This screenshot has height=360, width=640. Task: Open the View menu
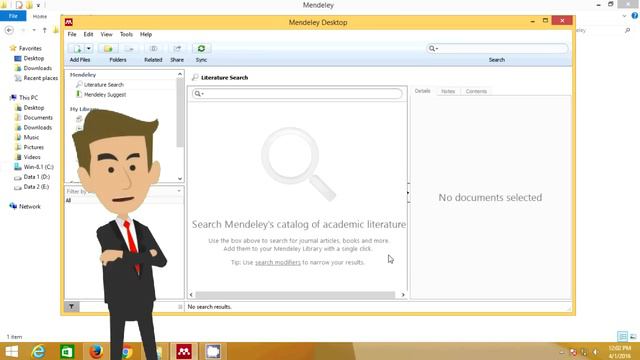(x=106, y=34)
